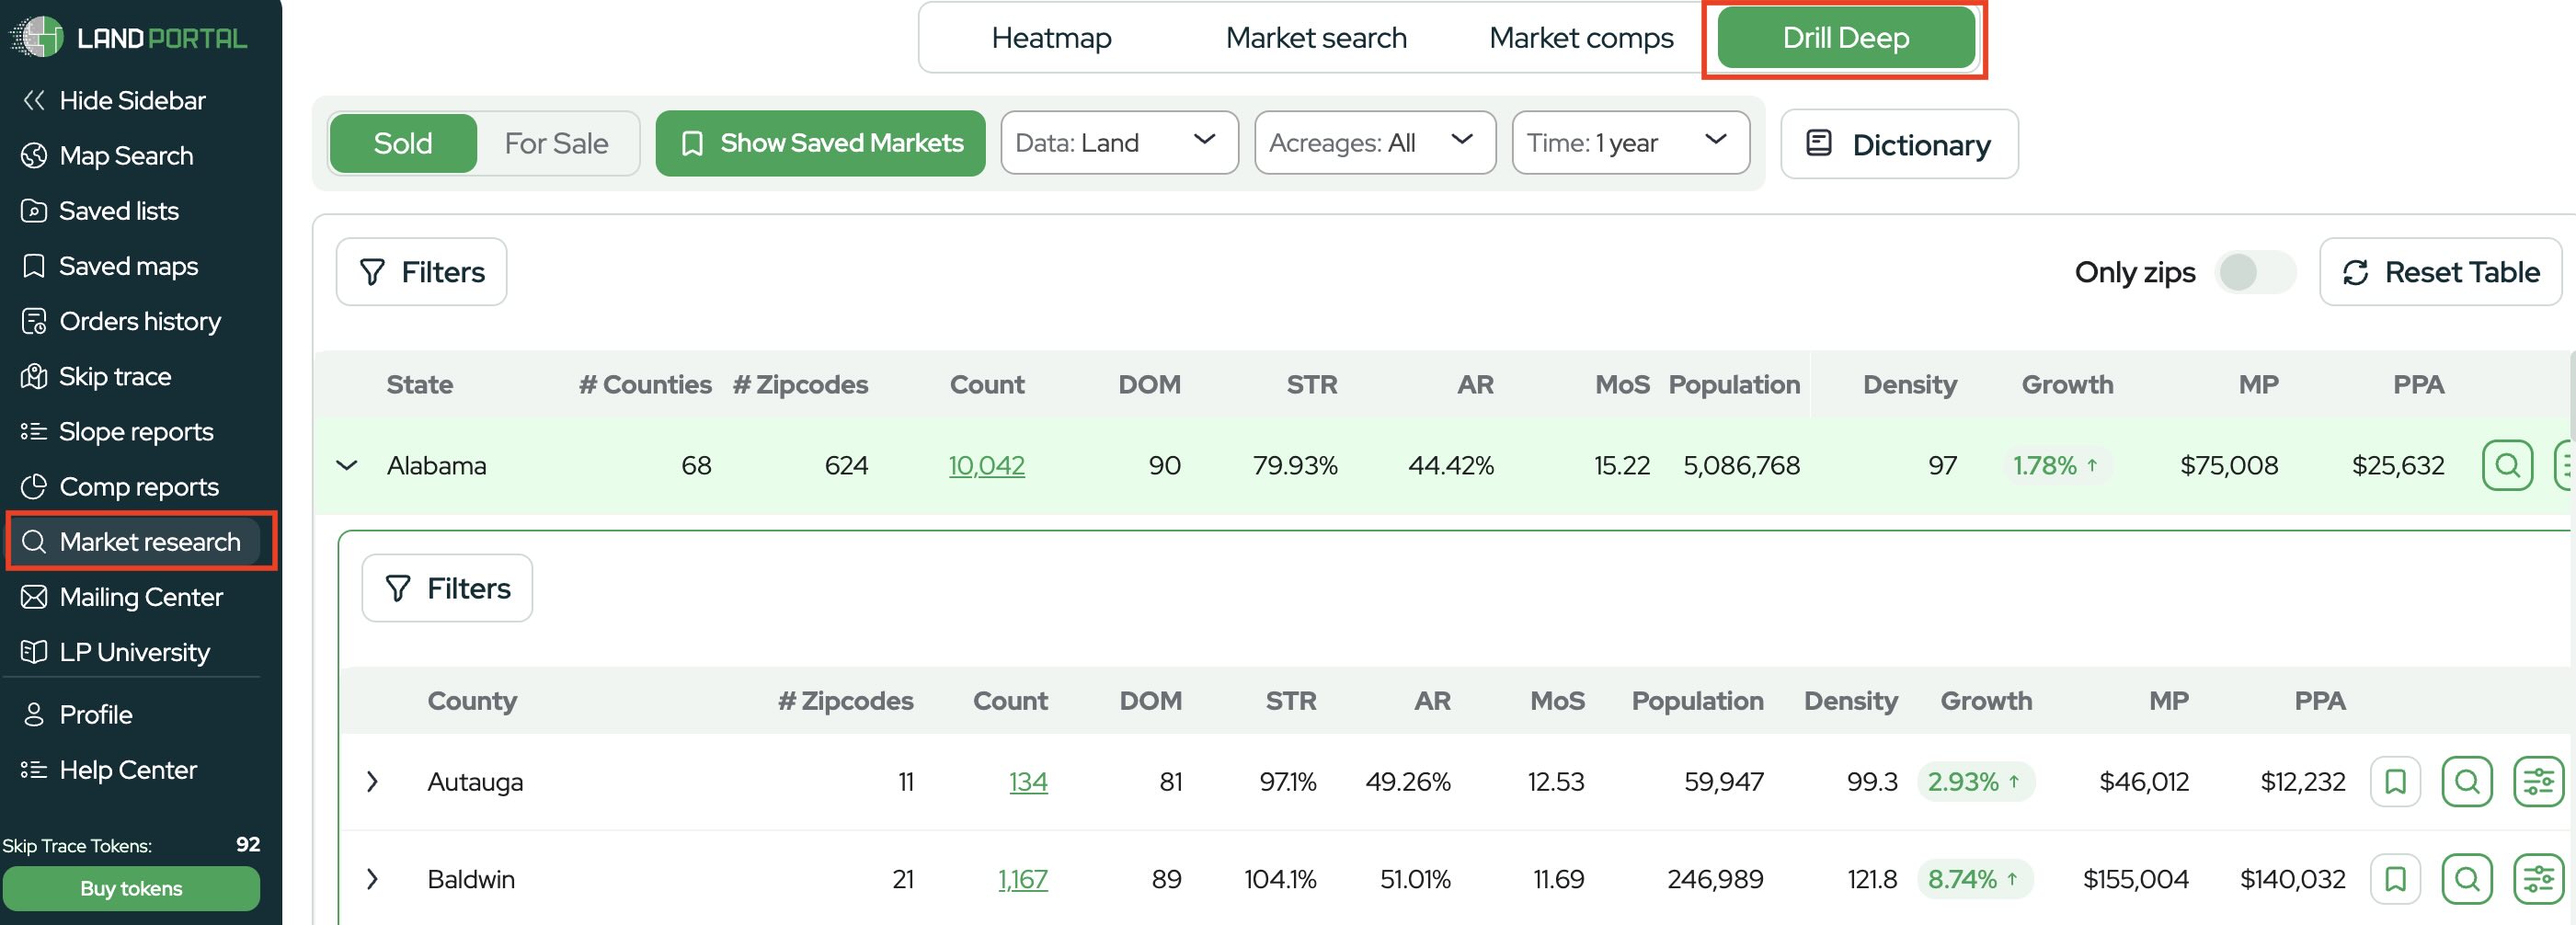Switch to the Heatmap tab
This screenshot has height=925, width=2576.
1051,38
